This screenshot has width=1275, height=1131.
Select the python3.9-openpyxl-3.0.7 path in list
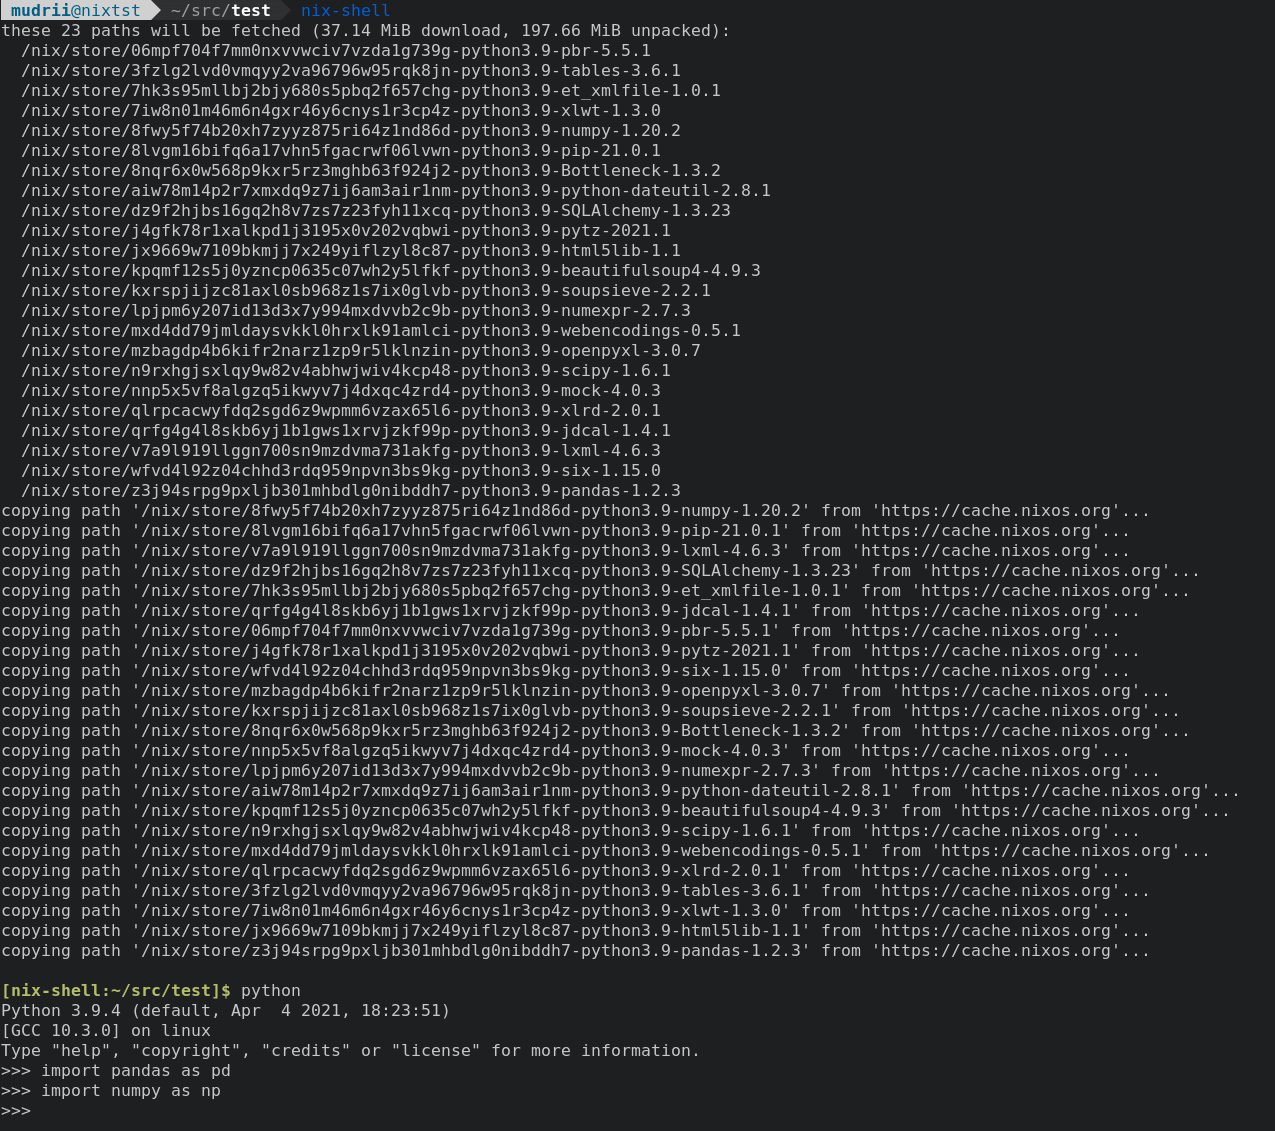(x=361, y=350)
